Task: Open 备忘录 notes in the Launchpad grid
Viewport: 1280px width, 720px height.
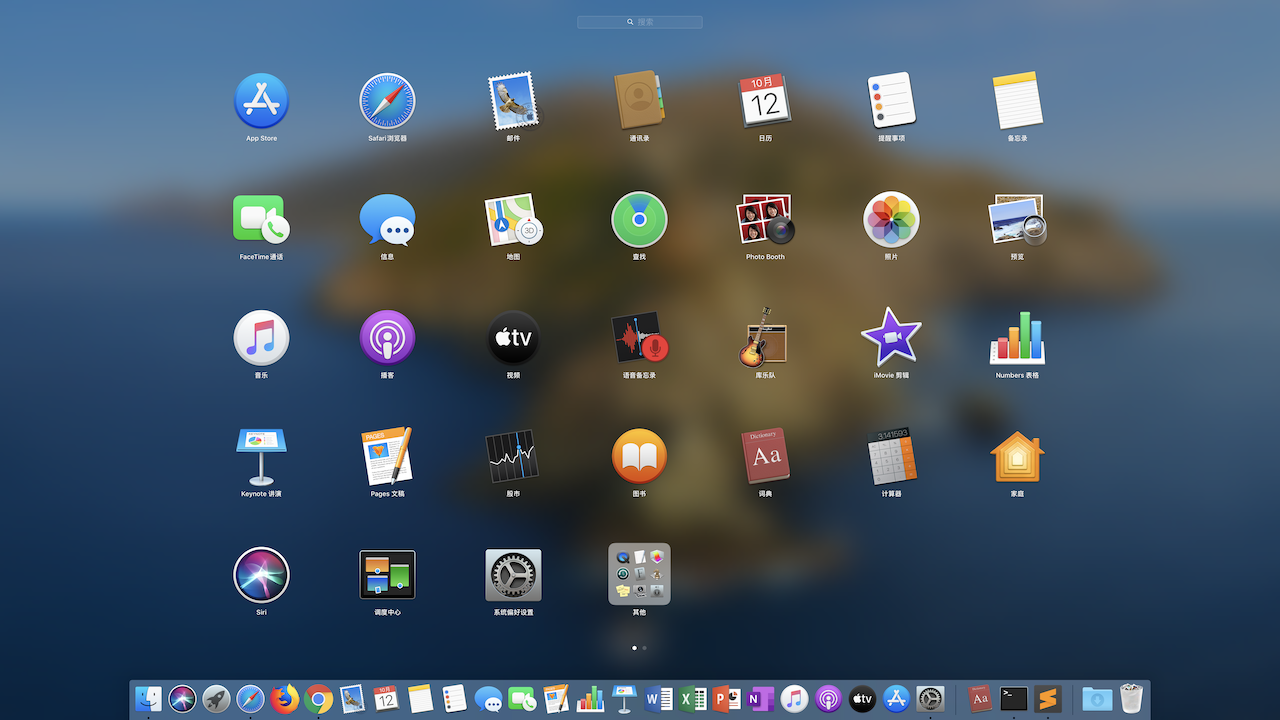Action: (1017, 100)
